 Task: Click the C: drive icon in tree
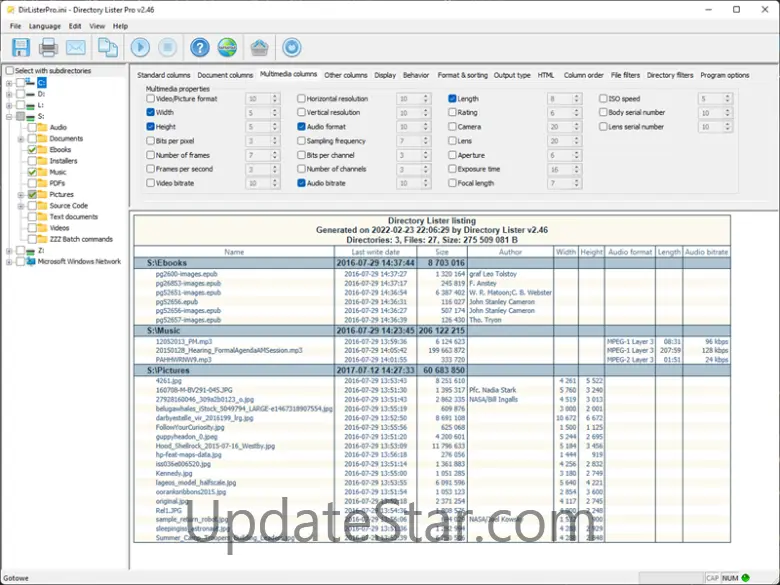[x=30, y=82]
